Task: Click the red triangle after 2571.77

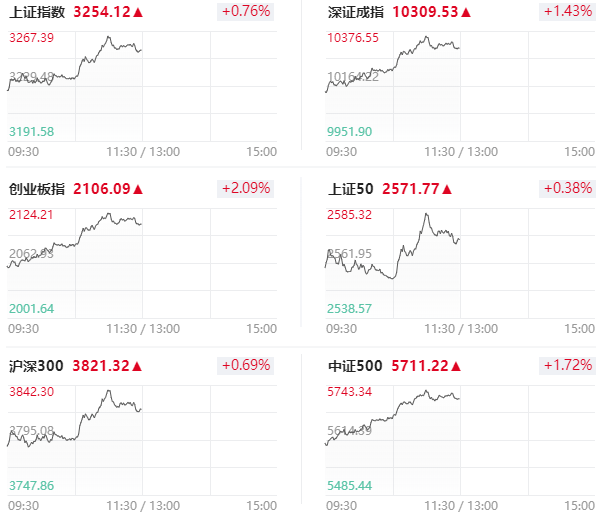Action: coord(447,189)
